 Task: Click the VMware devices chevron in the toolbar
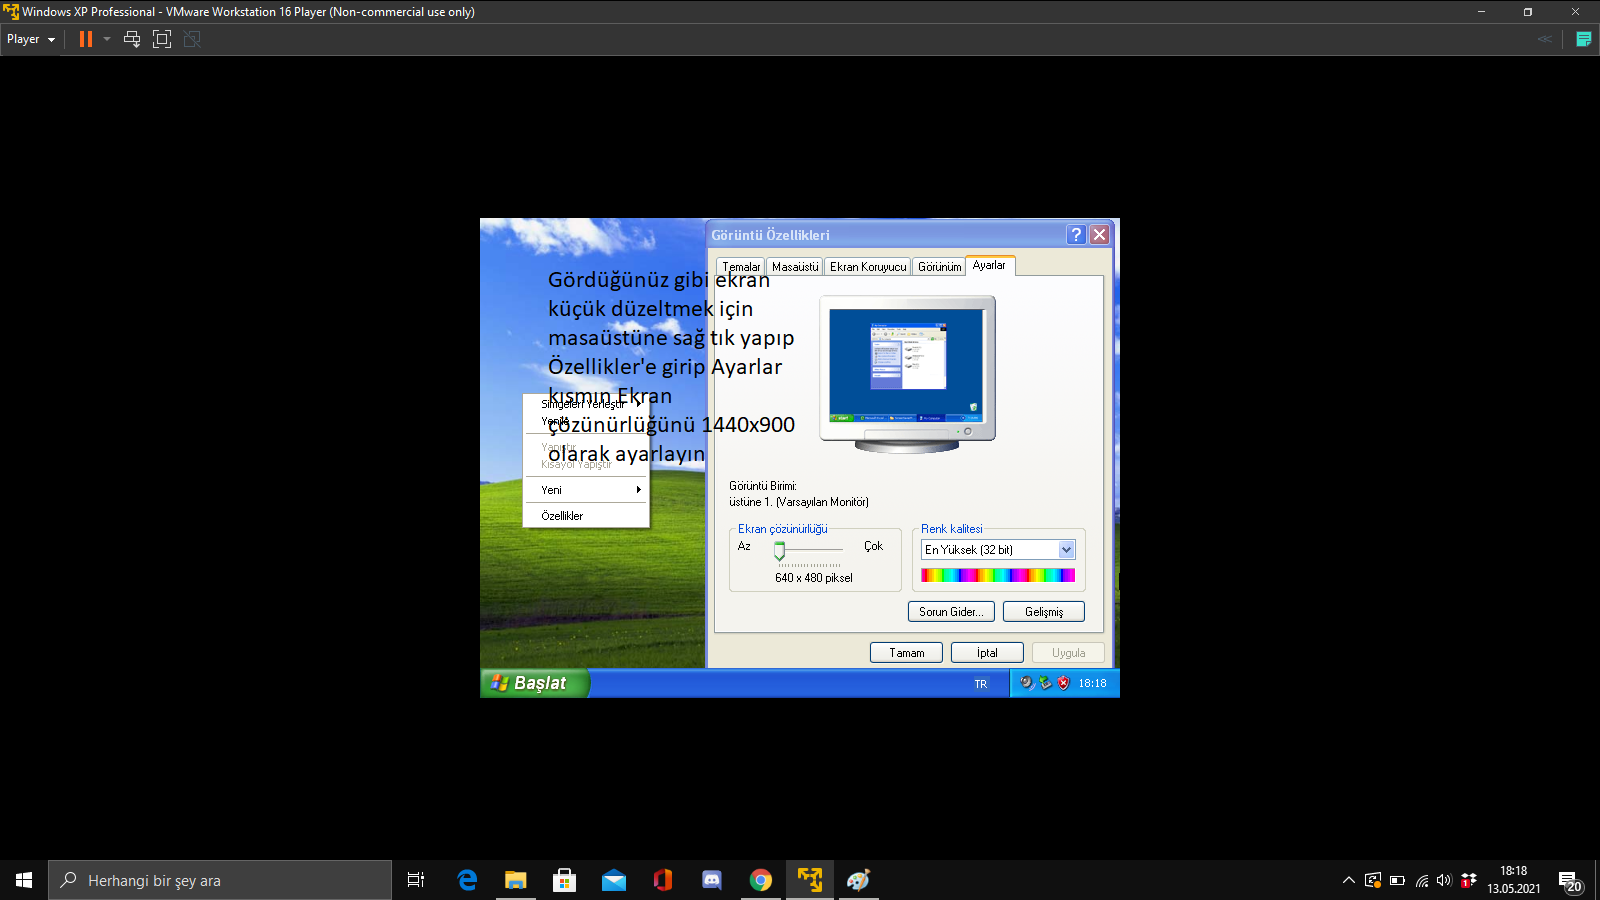(x=1545, y=39)
